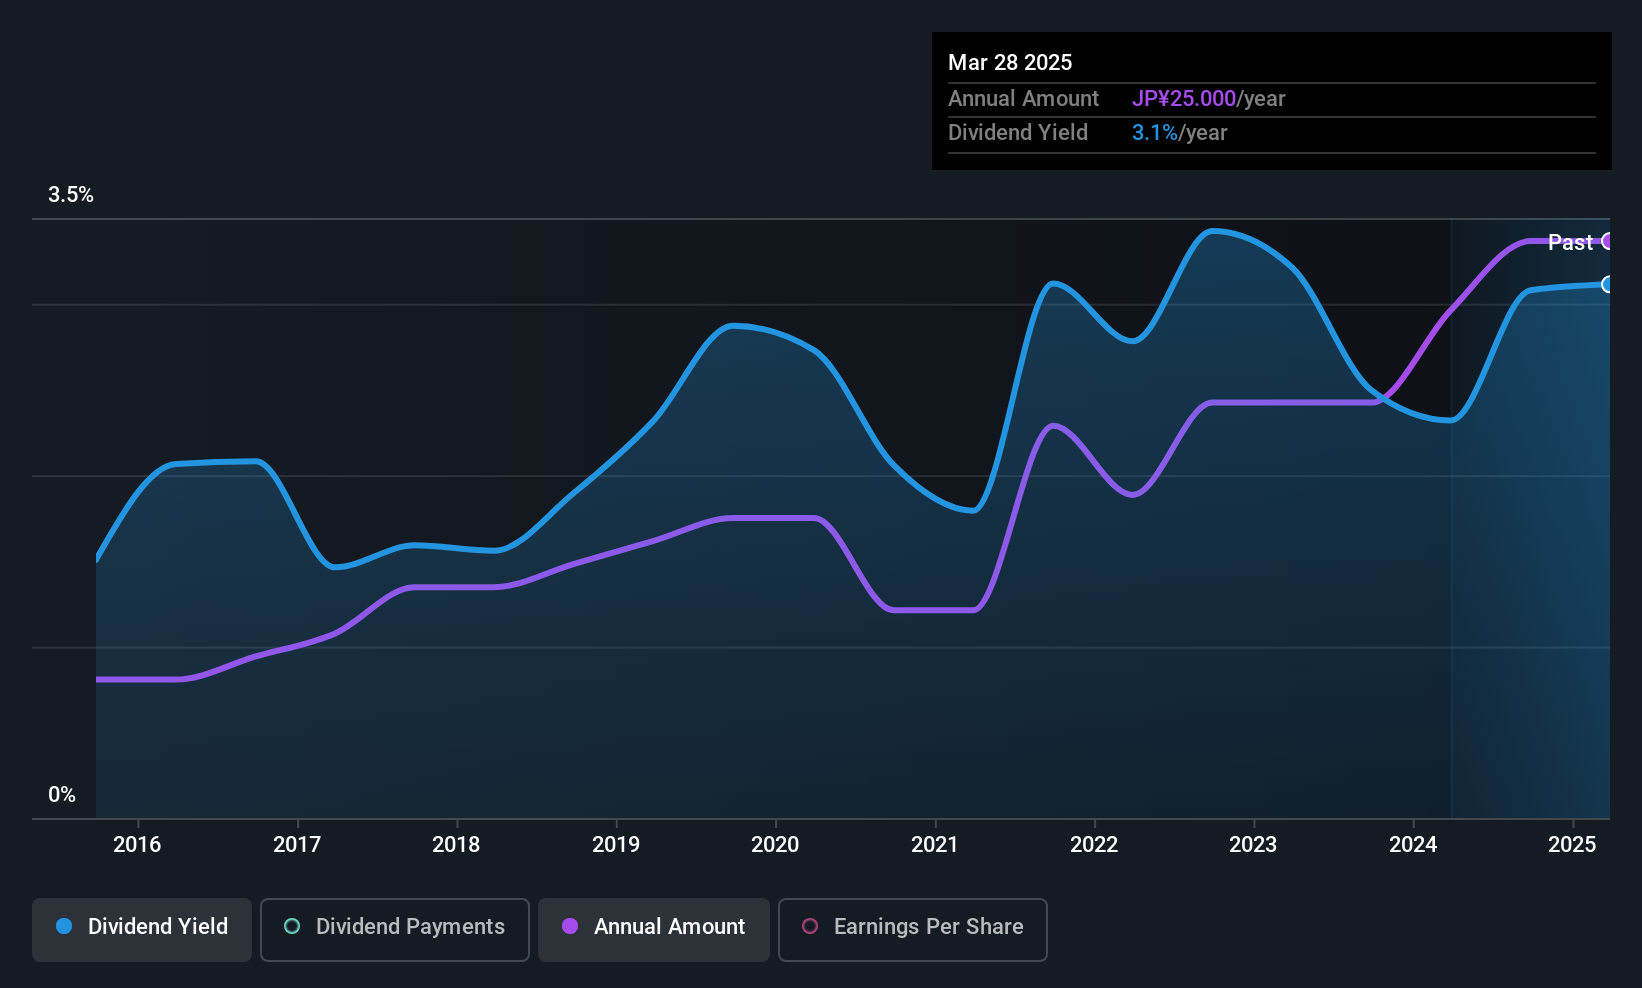Select the 2023 x-axis year label
Screen dimensions: 1642x988
[1253, 844]
